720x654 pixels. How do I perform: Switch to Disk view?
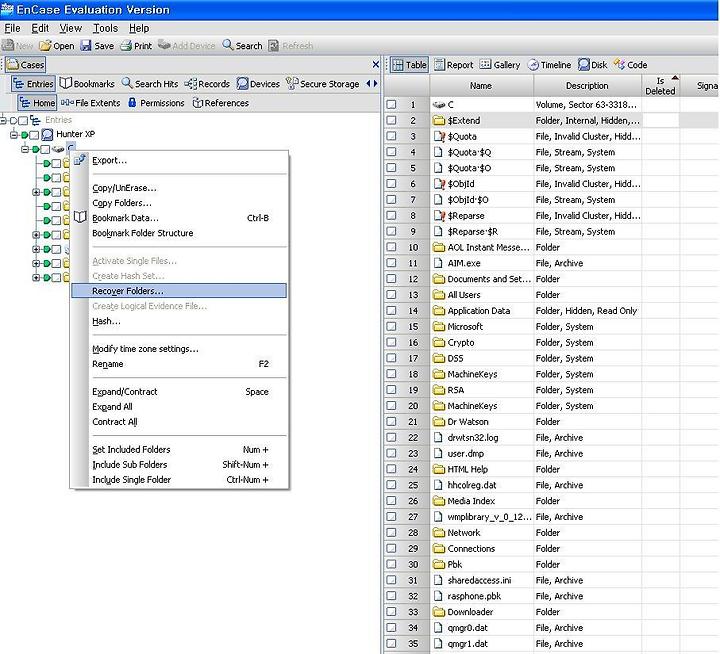[593, 65]
